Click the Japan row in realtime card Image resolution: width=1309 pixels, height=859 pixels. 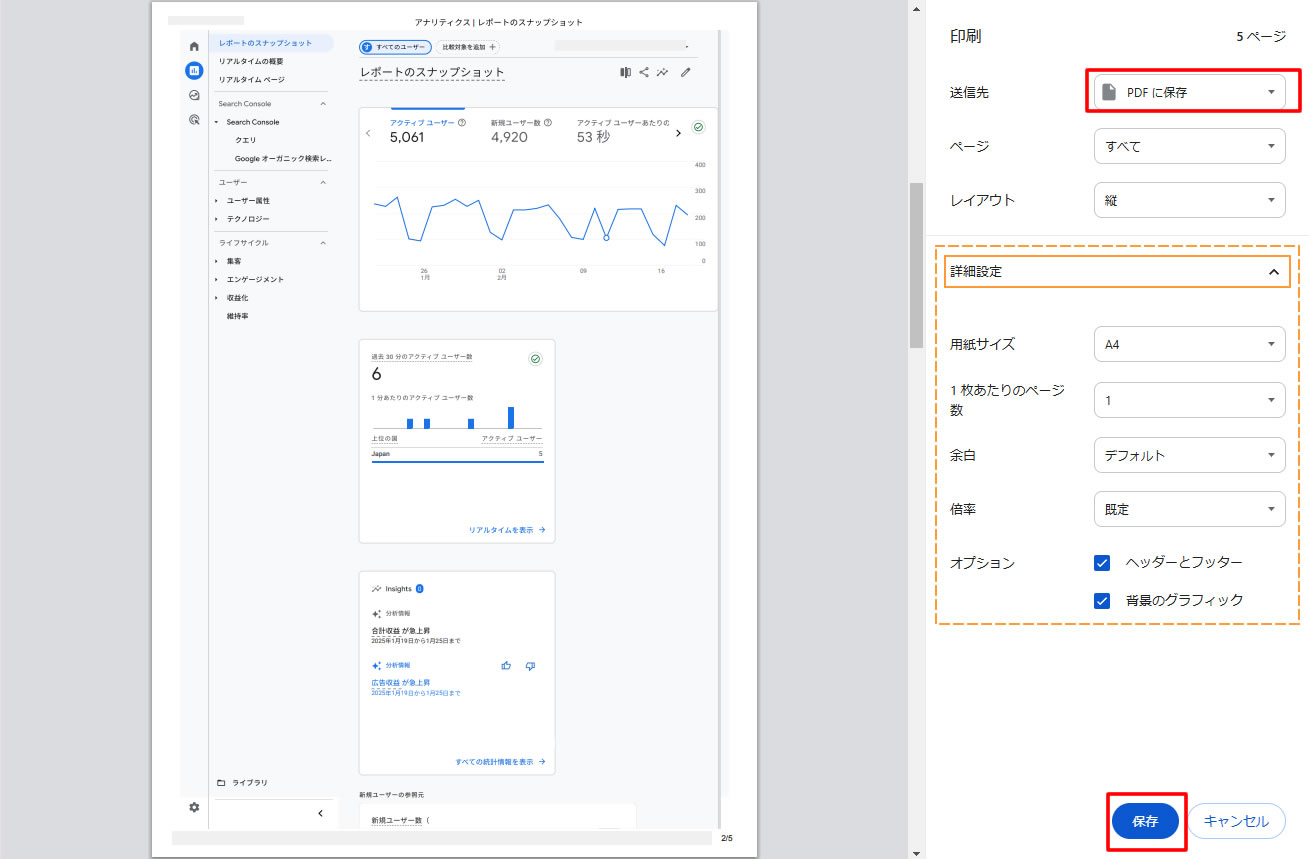(457, 453)
